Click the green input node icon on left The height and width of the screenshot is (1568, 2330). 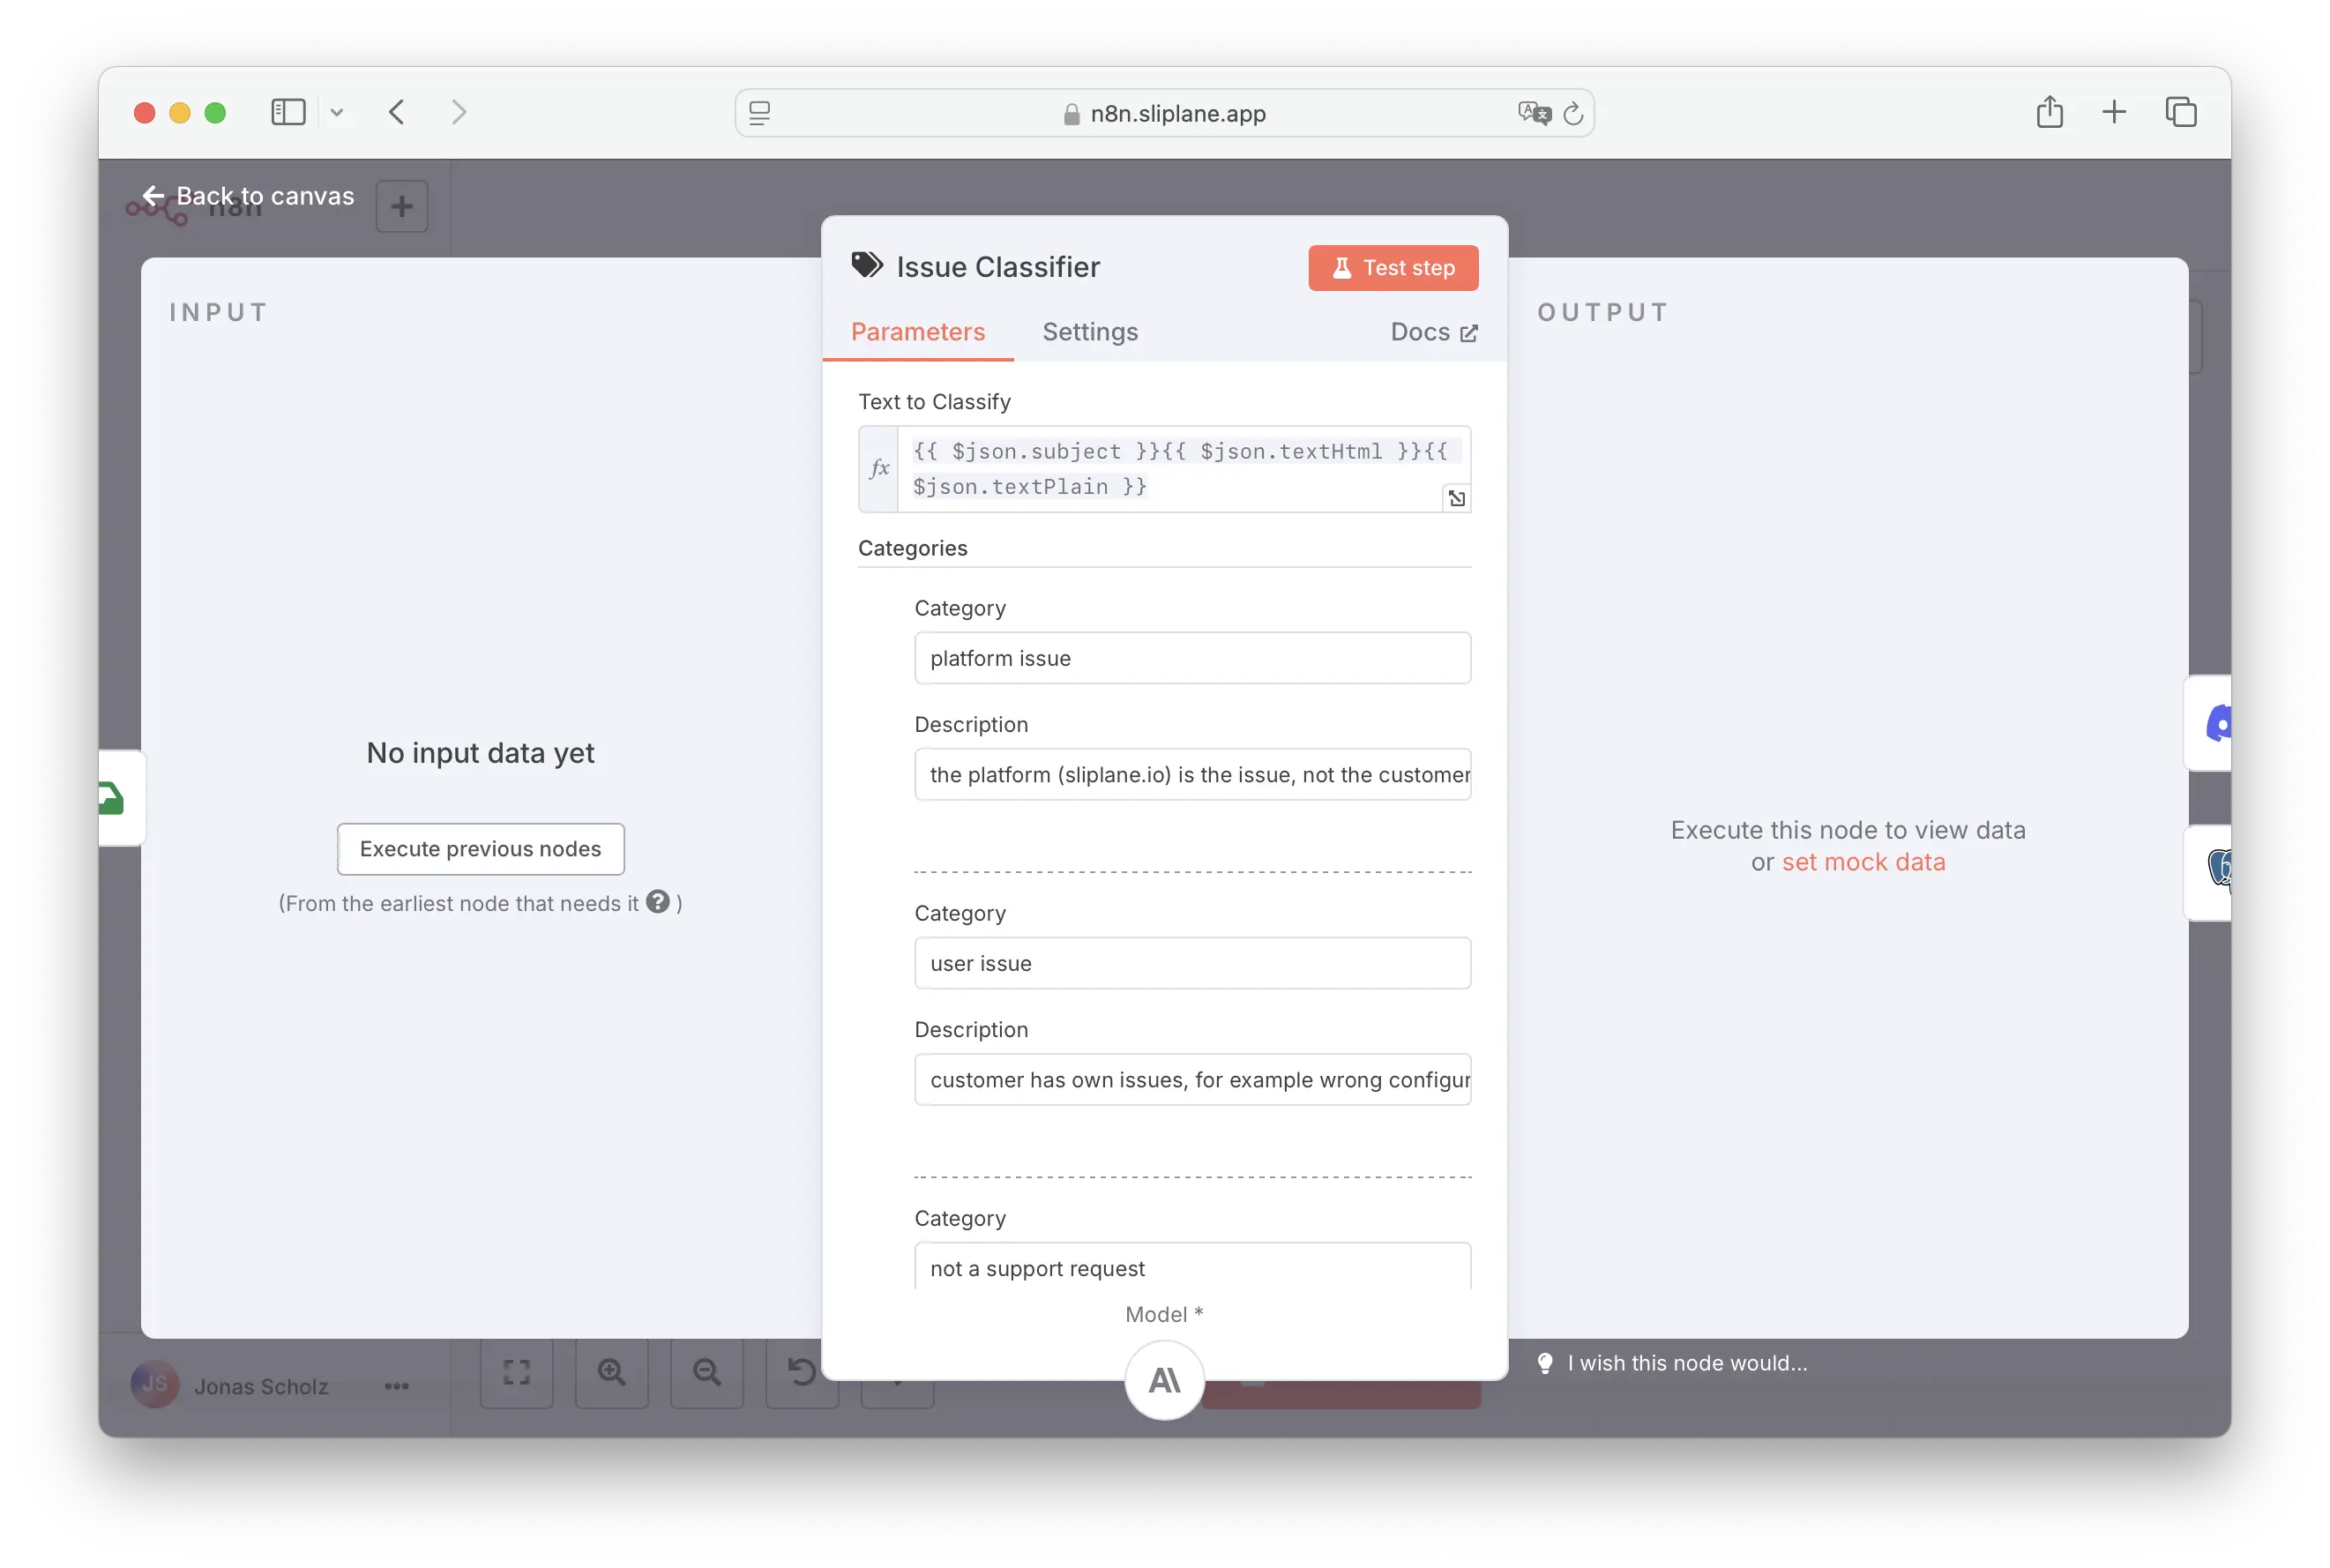point(113,798)
